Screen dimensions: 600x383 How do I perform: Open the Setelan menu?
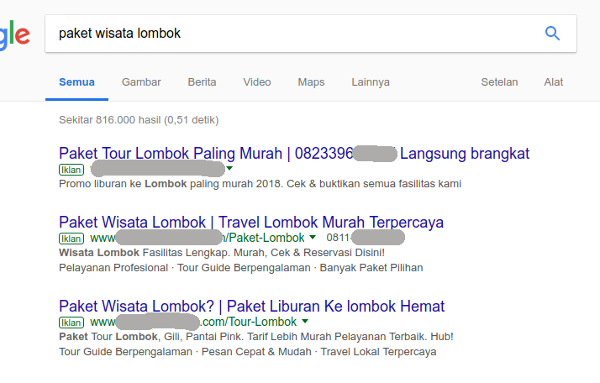tap(499, 82)
